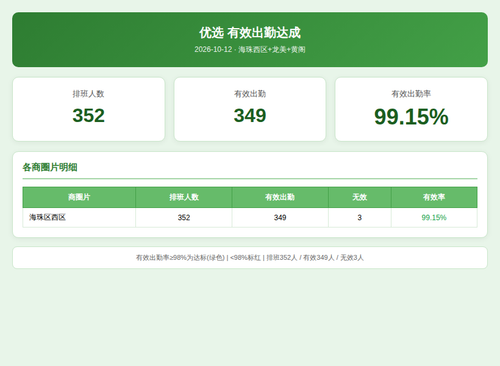Click the title '优选 有效出勤达成'

click(x=250, y=33)
